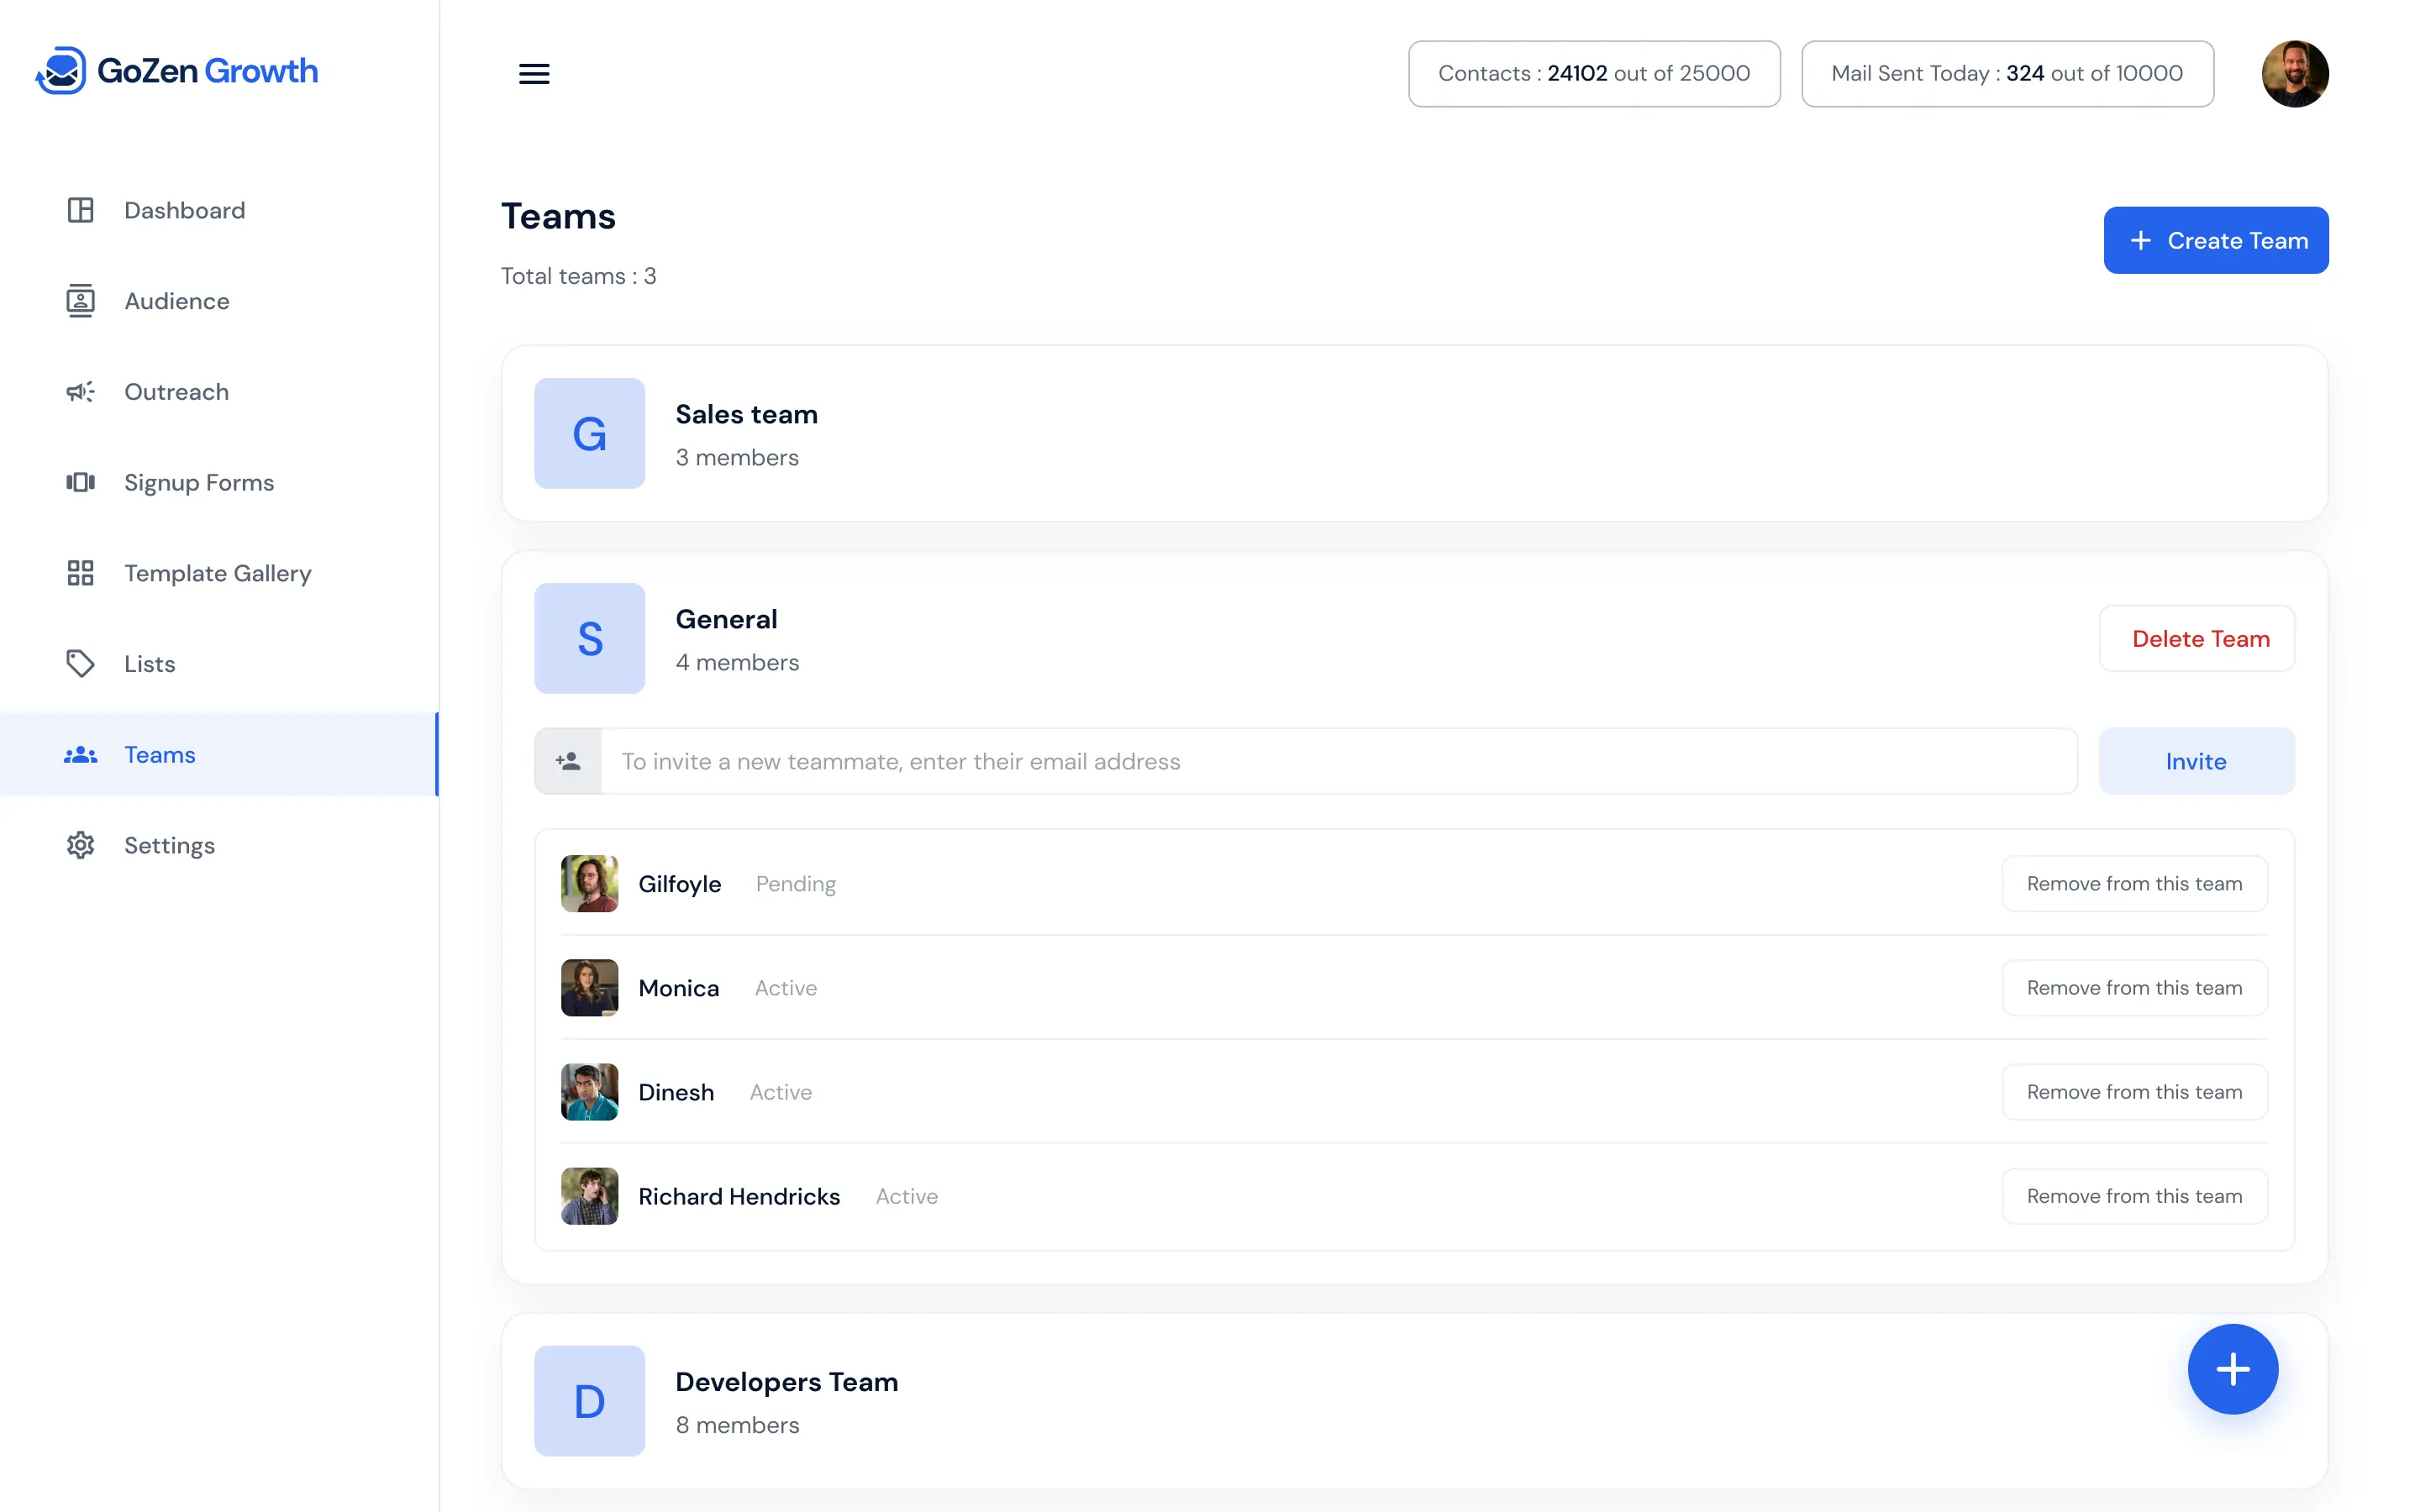2420x1512 pixels.
Task: Click the Outreach megaphone icon
Action: (80, 392)
